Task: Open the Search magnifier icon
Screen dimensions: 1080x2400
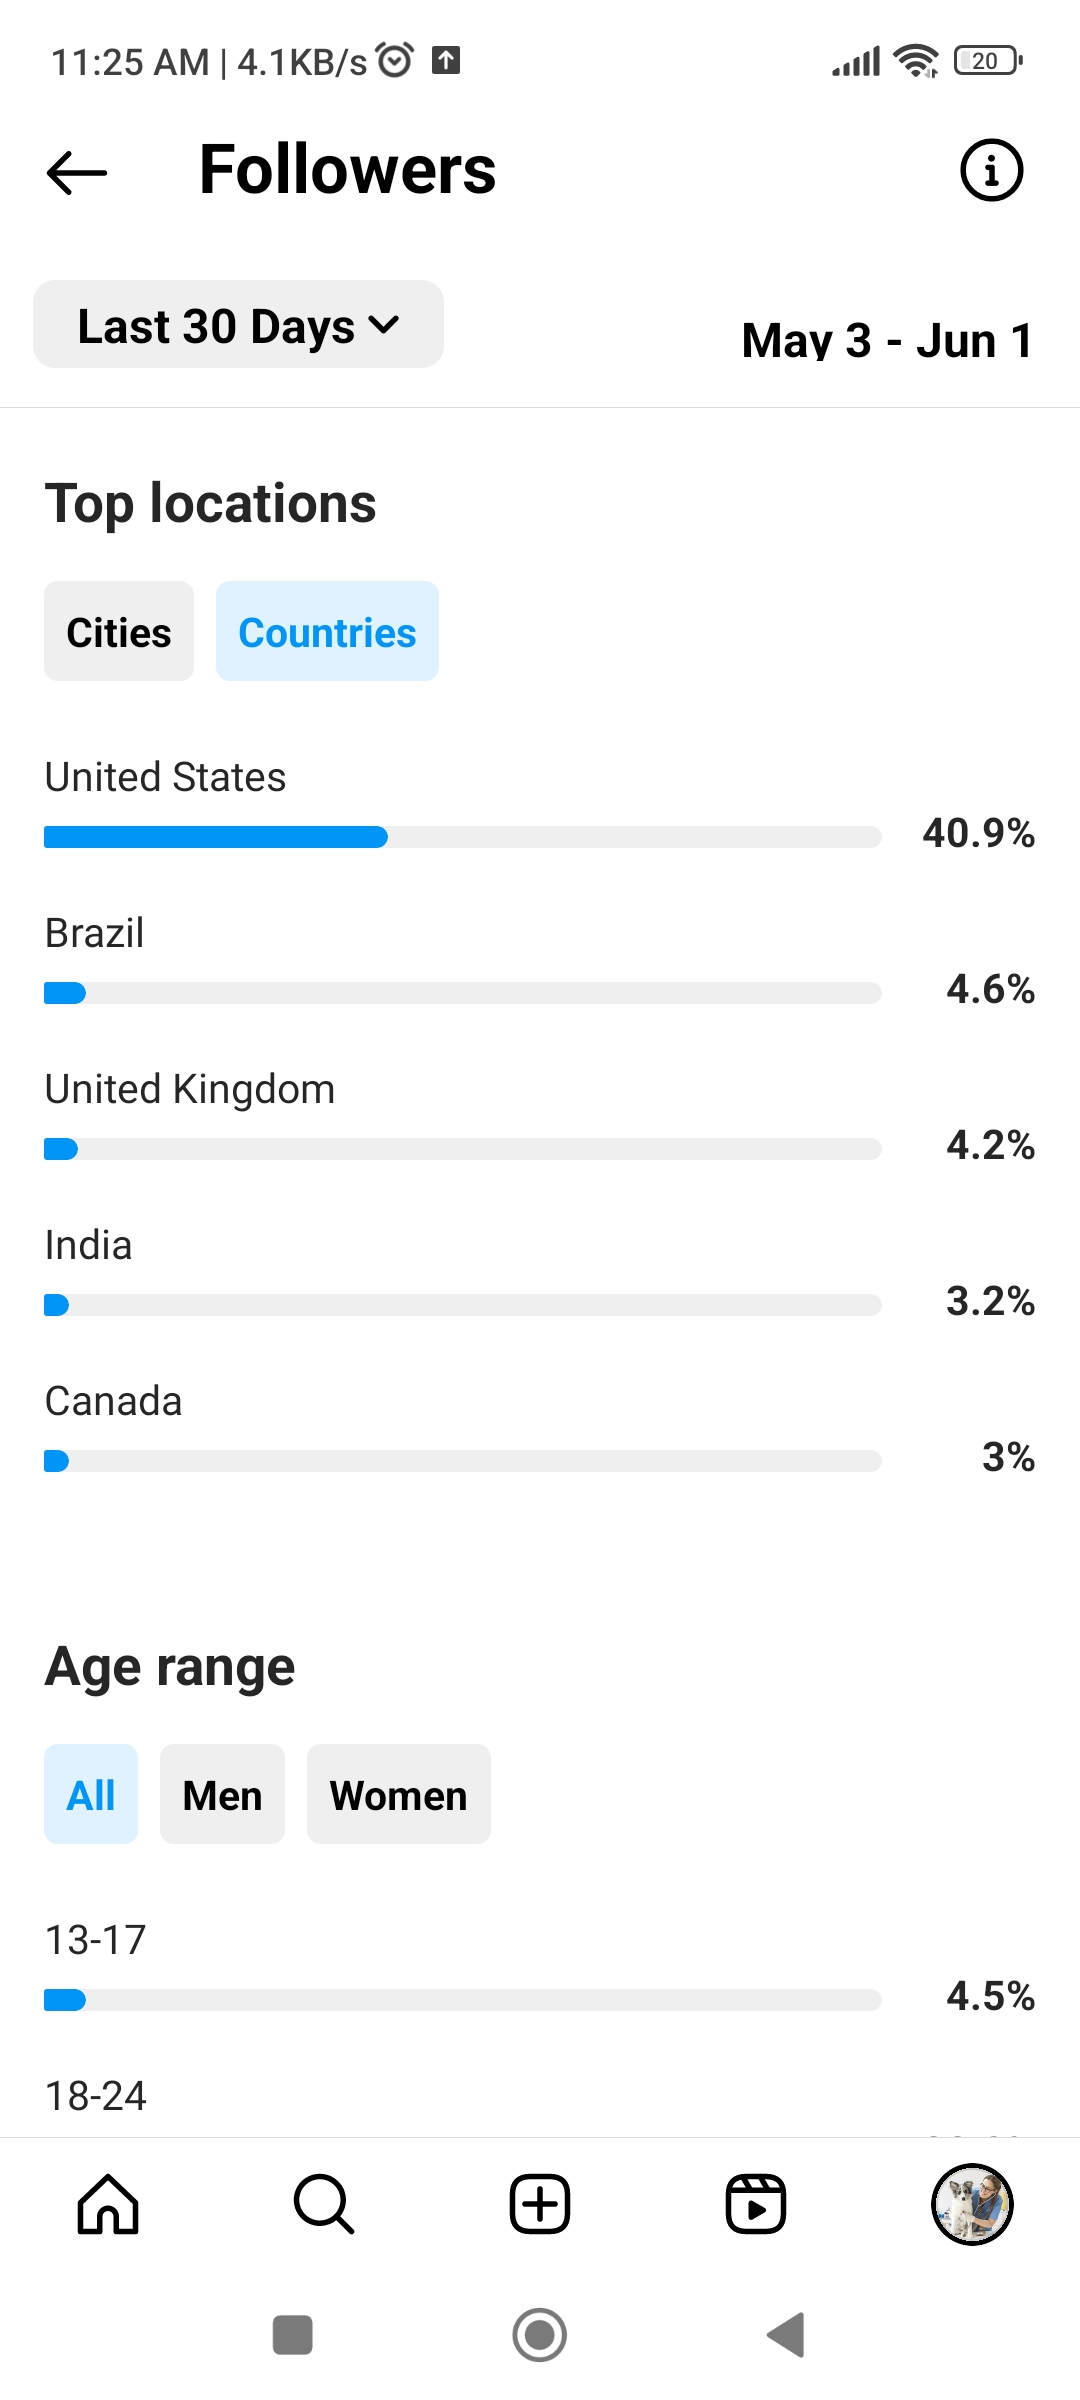Action: point(324,2204)
